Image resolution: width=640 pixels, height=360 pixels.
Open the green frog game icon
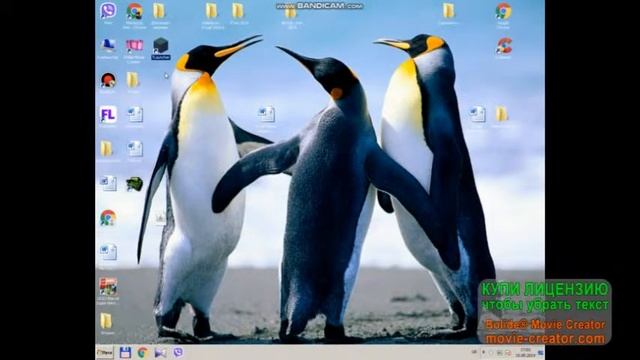tap(134, 184)
